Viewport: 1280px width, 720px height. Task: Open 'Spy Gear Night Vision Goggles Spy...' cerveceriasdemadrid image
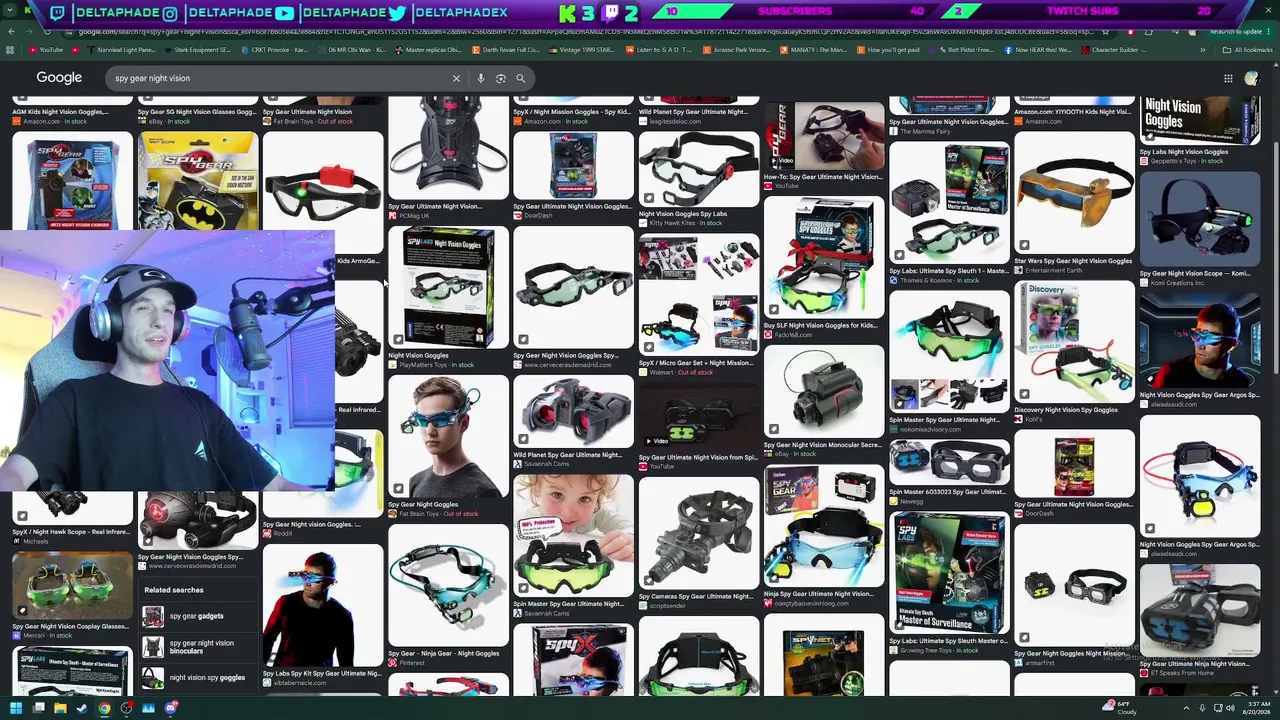pos(573,288)
